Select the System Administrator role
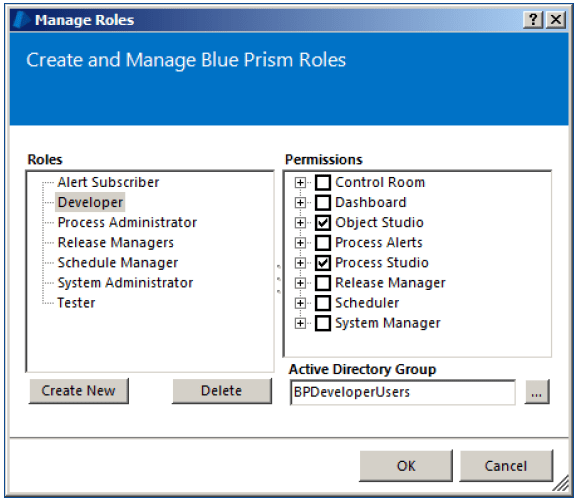The height and width of the screenshot is (502, 577). (125, 283)
